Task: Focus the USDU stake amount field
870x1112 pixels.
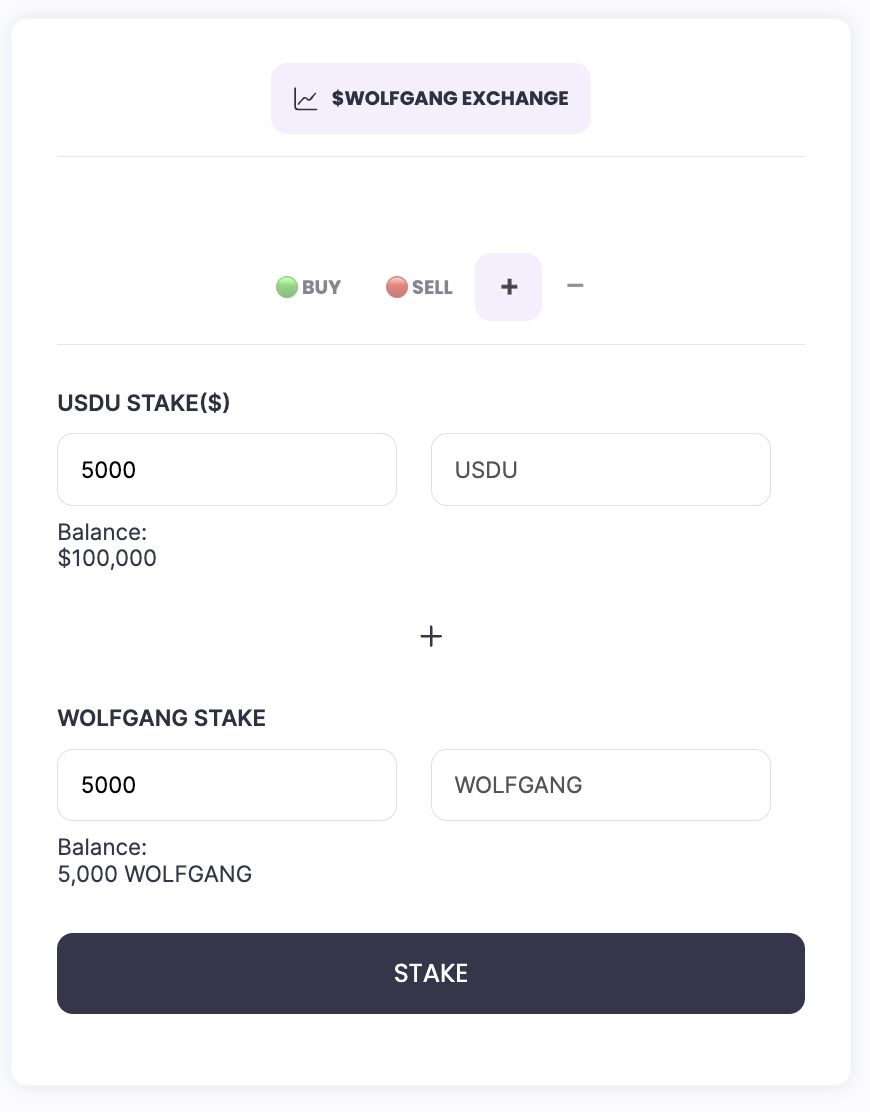Action: 227,469
